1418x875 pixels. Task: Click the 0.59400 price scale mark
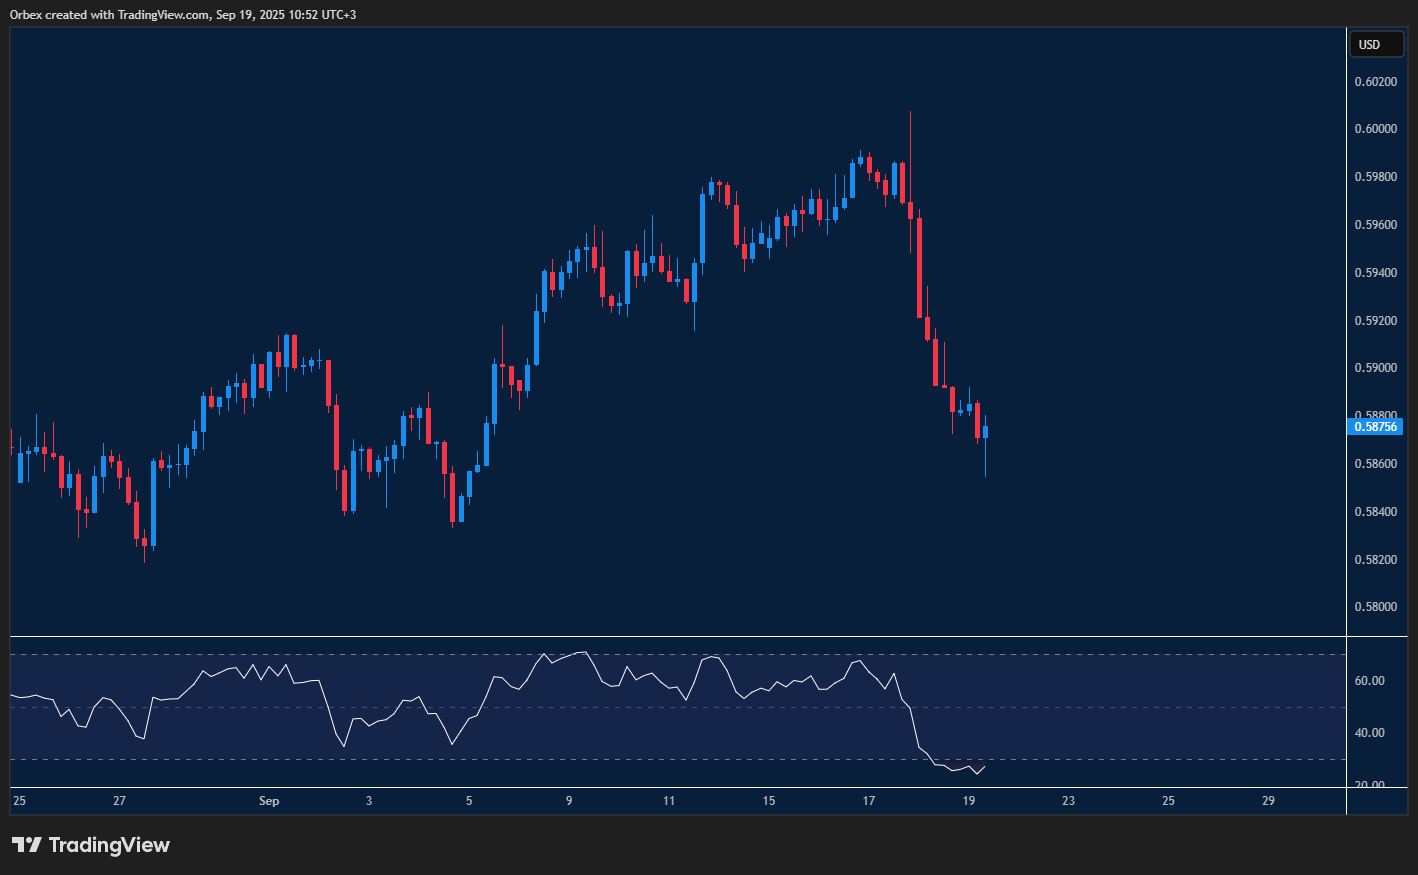[1375, 273]
